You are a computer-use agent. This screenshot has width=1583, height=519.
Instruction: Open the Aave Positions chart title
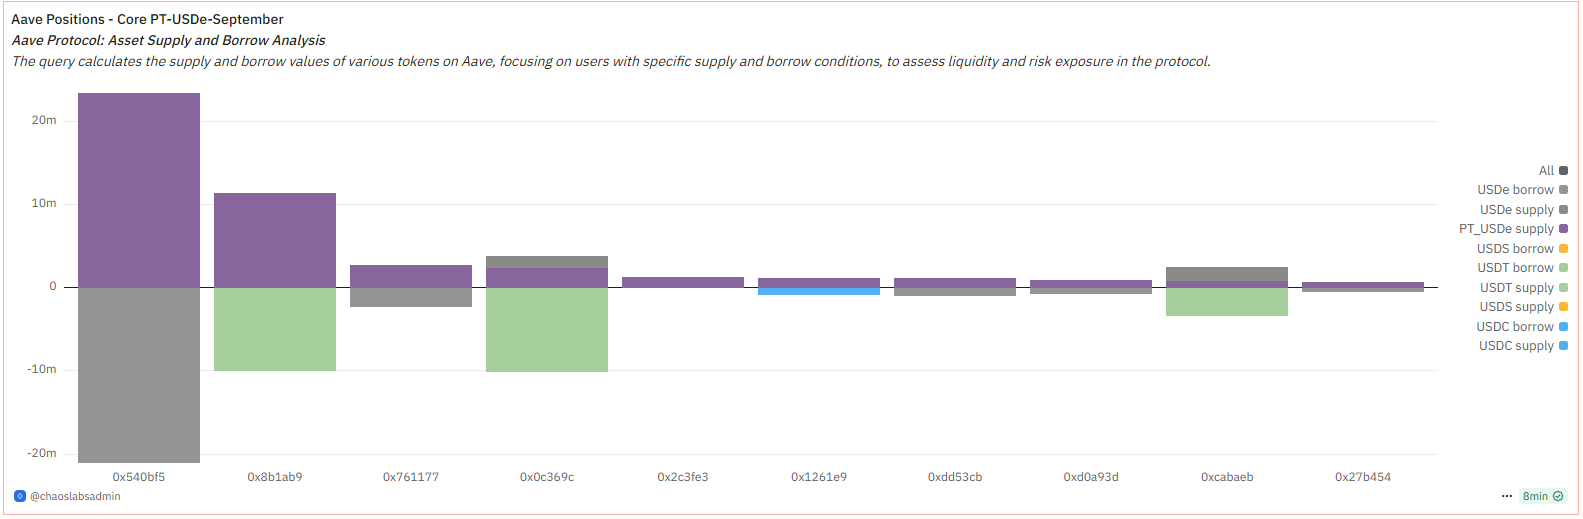click(x=147, y=19)
